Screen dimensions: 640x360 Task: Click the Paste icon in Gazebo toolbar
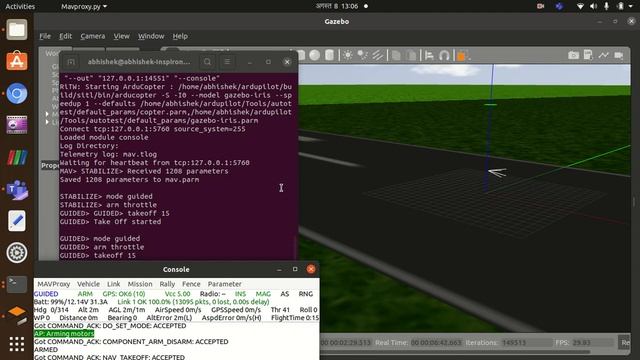pyautogui.click(x=411, y=55)
